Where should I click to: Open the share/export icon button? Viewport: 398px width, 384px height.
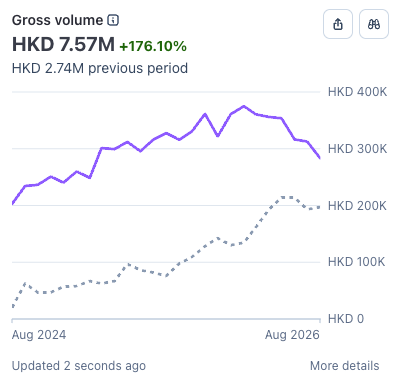pyautogui.click(x=338, y=24)
